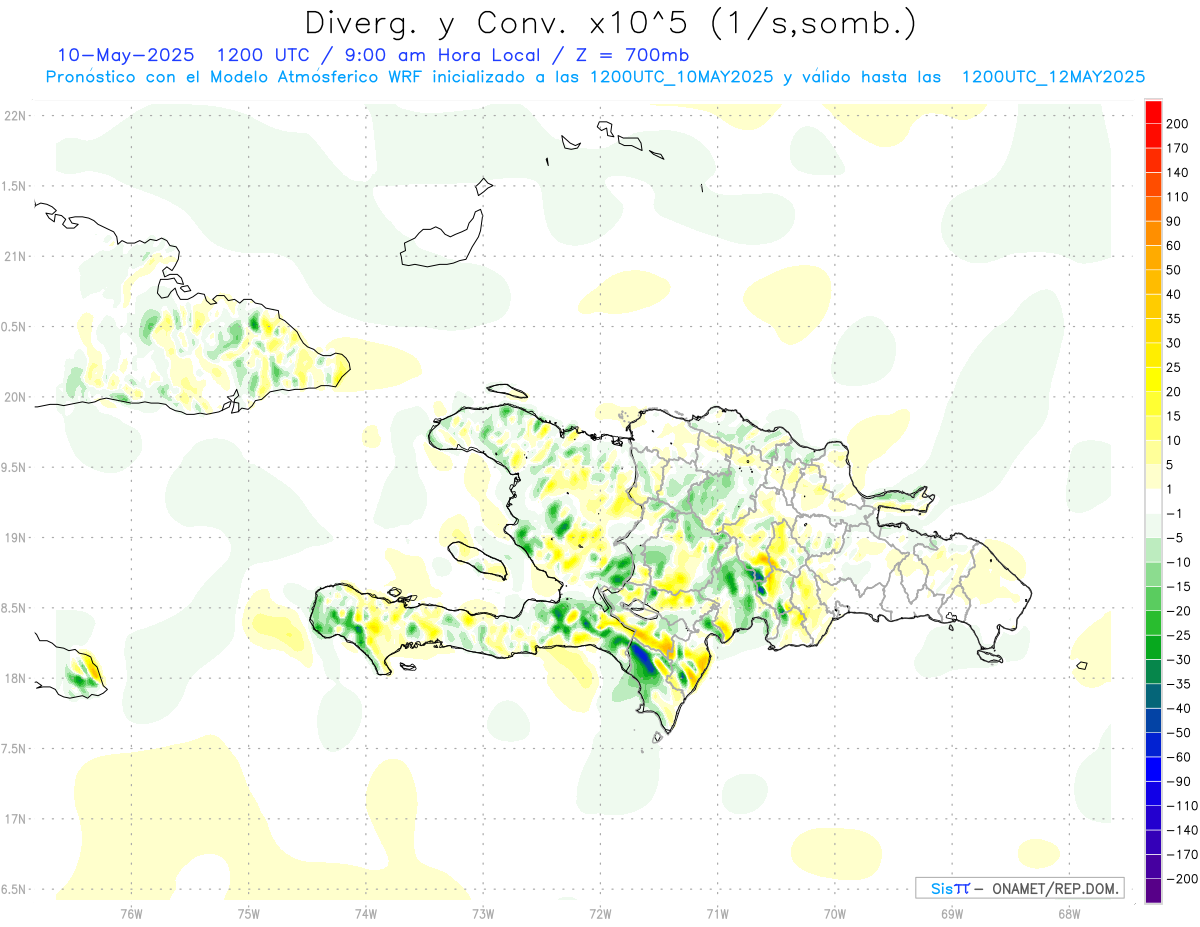Pick the pale yellow swatch between 1 and 5
Viewport: 1200px width, 927px height.
click(1153, 477)
